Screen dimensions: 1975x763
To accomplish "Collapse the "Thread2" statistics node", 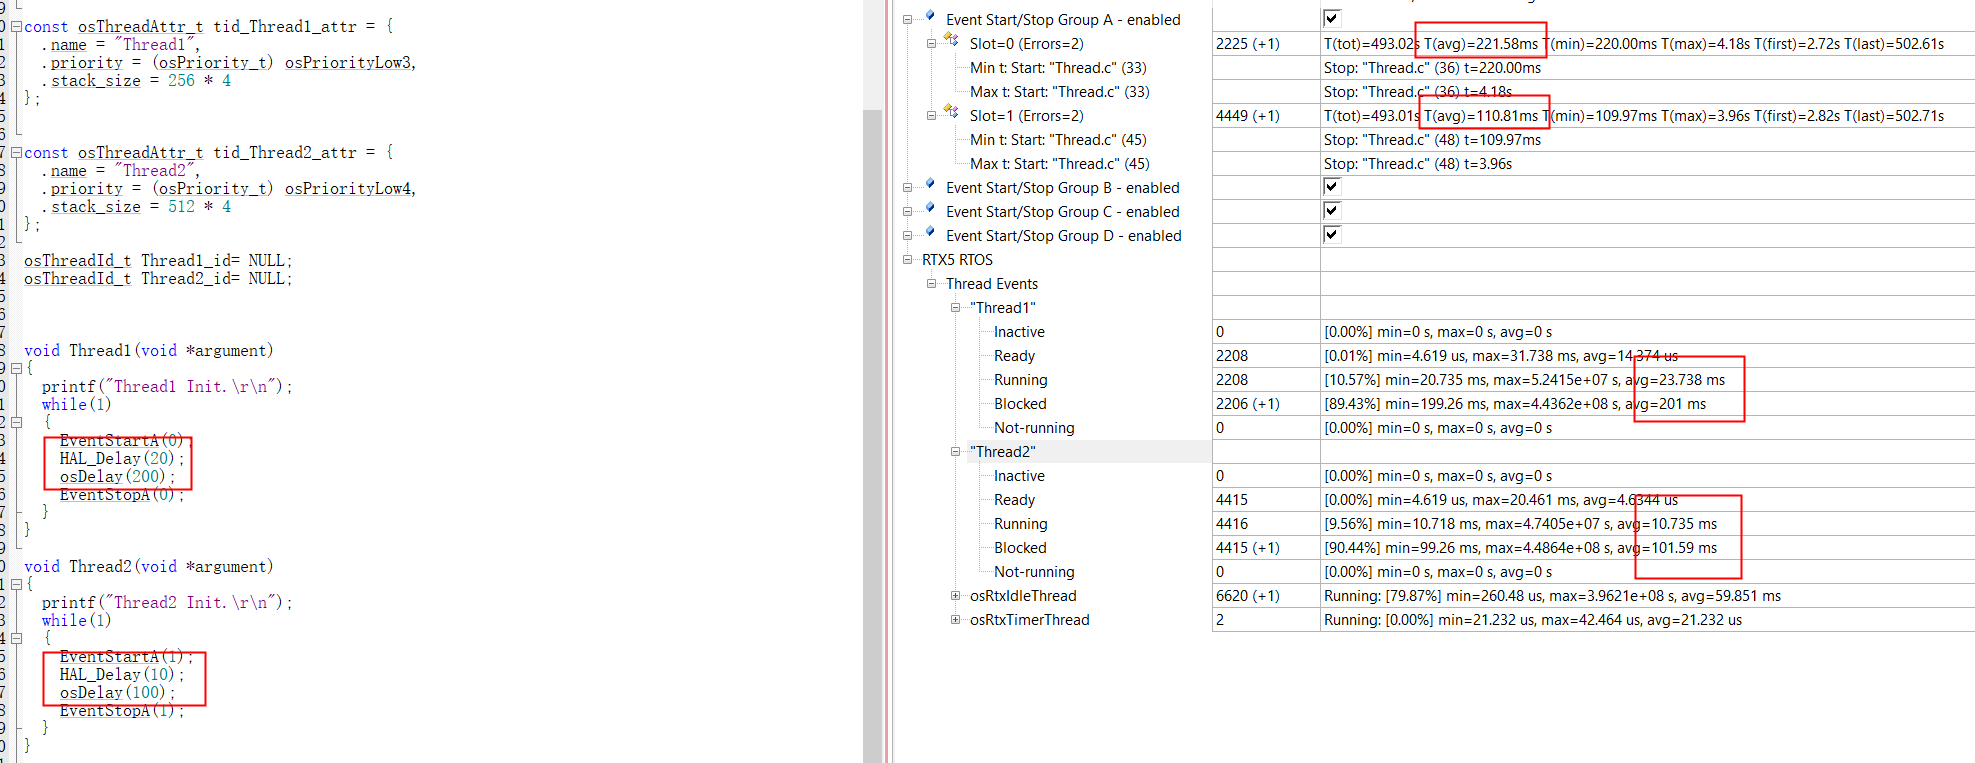I will coord(955,452).
